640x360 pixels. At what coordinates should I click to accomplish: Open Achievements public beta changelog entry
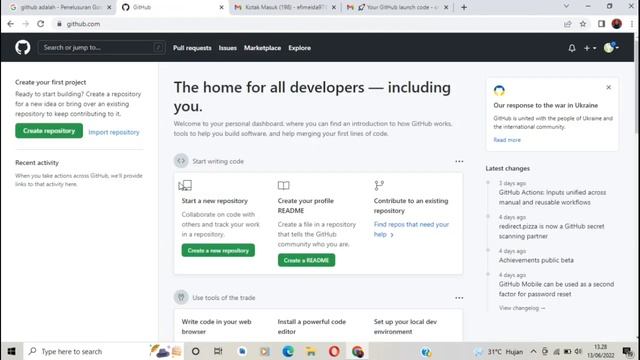click(536, 260)
